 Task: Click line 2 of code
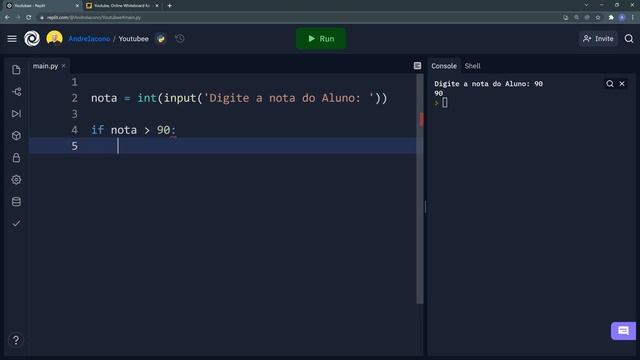[239, 98]
